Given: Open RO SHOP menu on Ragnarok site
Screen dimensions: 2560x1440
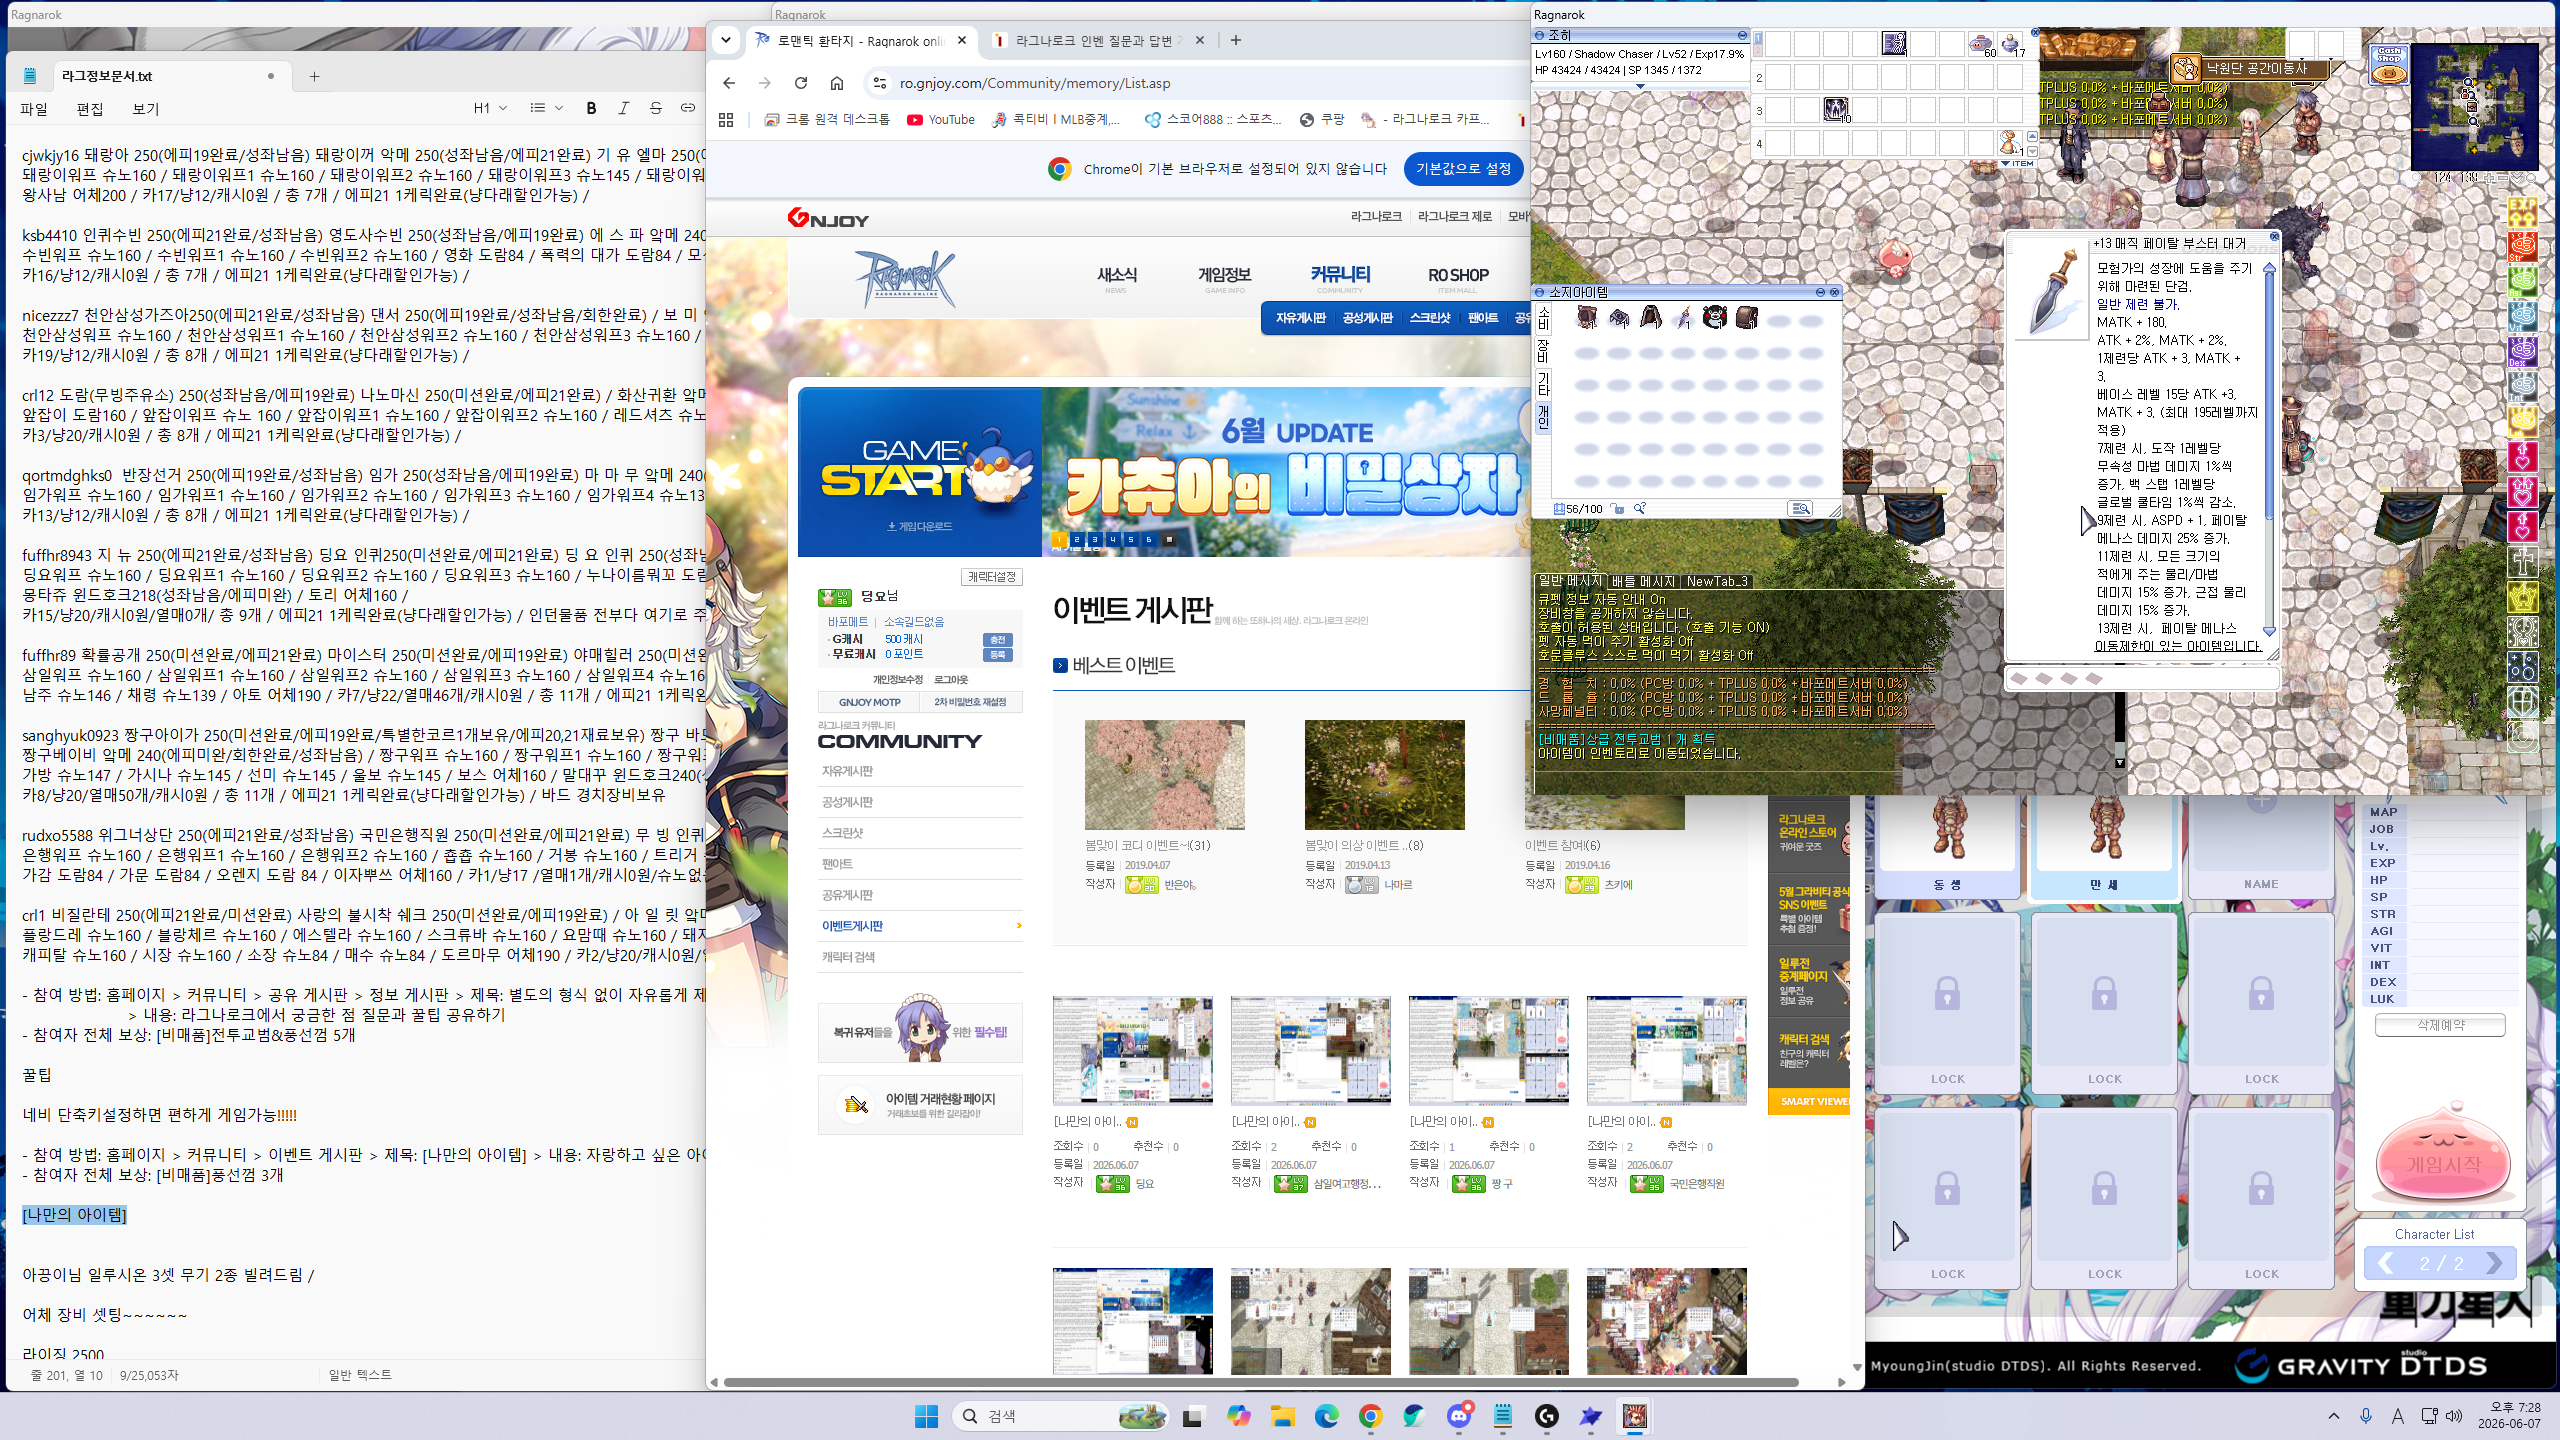Looking at the screenshot, I should pos(1458,276).
